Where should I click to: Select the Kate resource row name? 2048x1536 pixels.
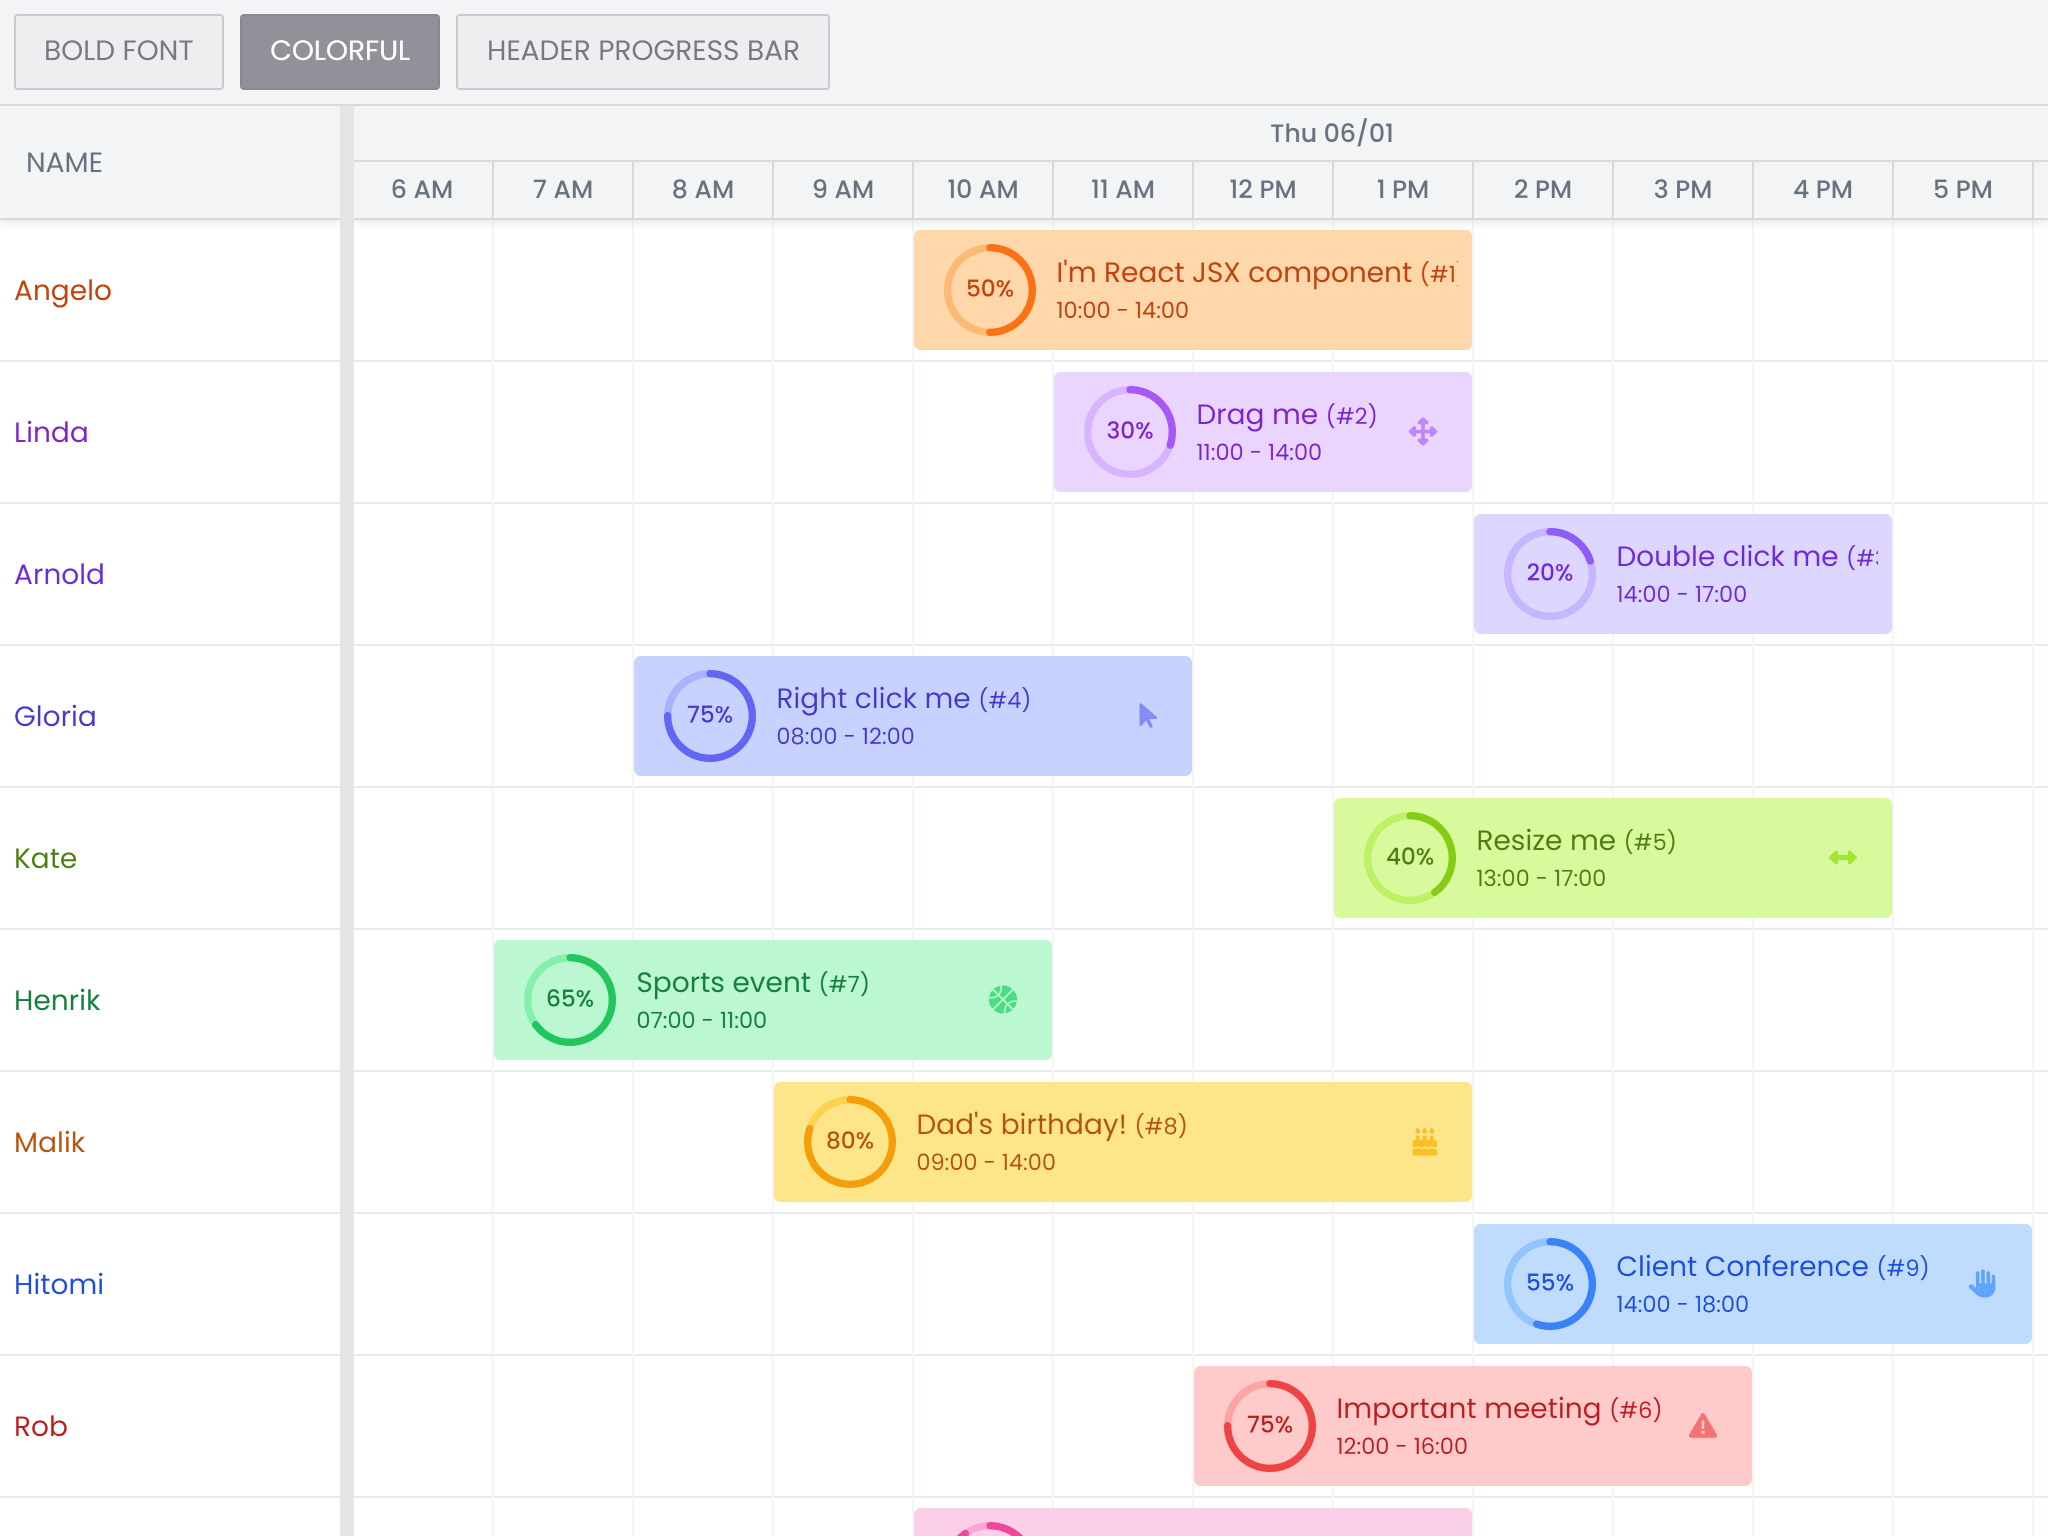click(46, 859)
